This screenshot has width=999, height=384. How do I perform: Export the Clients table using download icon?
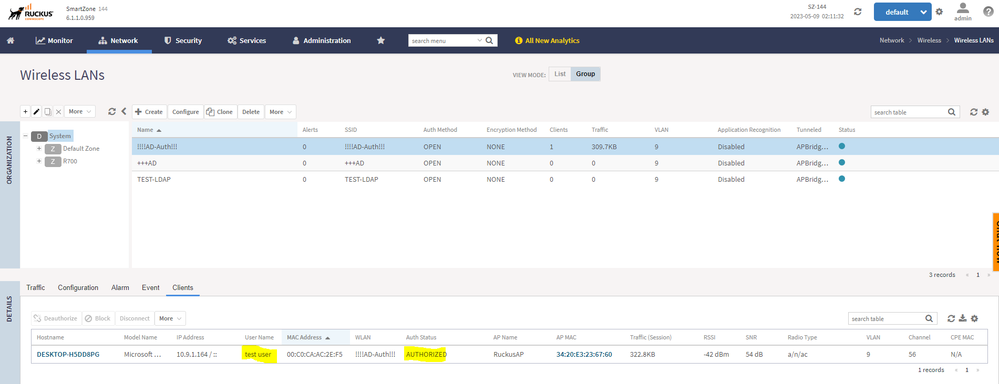(x=963, y=318)
